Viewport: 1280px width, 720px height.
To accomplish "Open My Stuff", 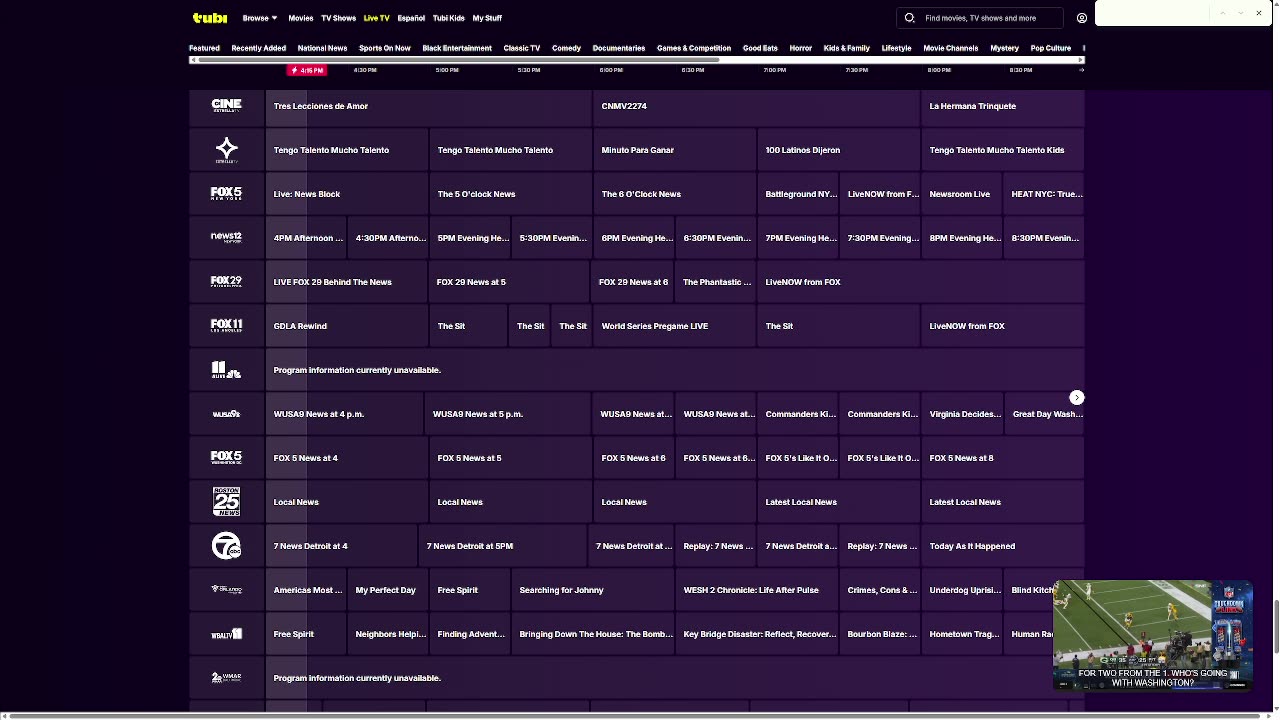I will 487,18.
